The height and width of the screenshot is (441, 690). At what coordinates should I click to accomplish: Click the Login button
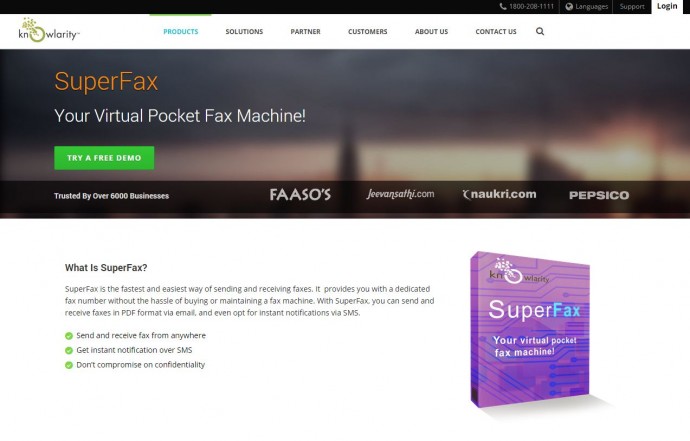coord(667,6)
